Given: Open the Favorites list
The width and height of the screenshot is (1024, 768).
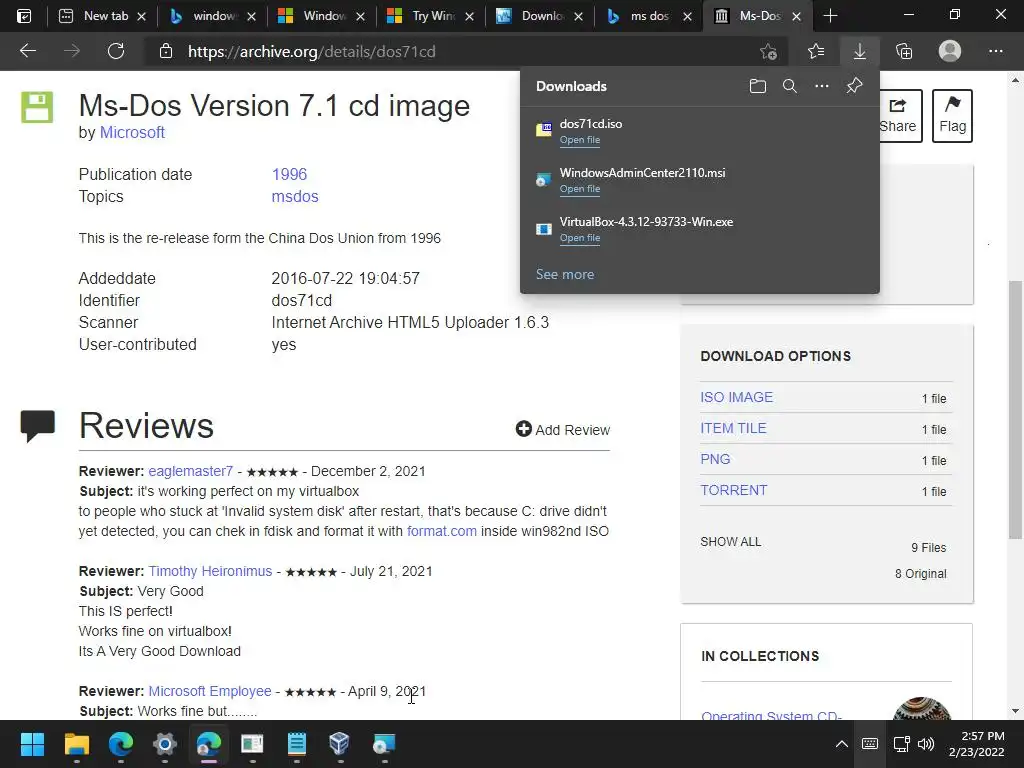Looking at the screenshot, I should point(816,51).
